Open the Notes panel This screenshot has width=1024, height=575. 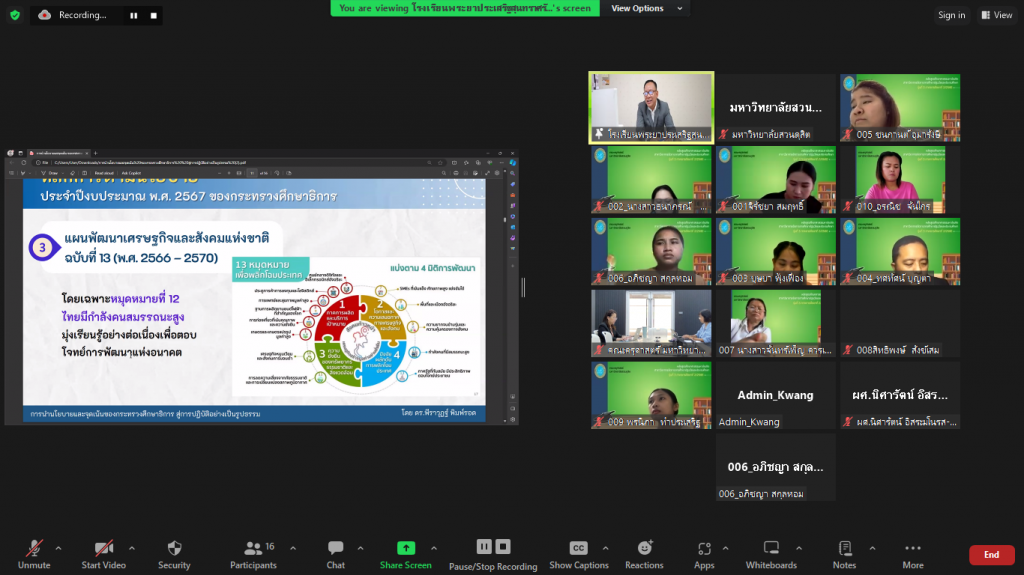coord(844,553)
